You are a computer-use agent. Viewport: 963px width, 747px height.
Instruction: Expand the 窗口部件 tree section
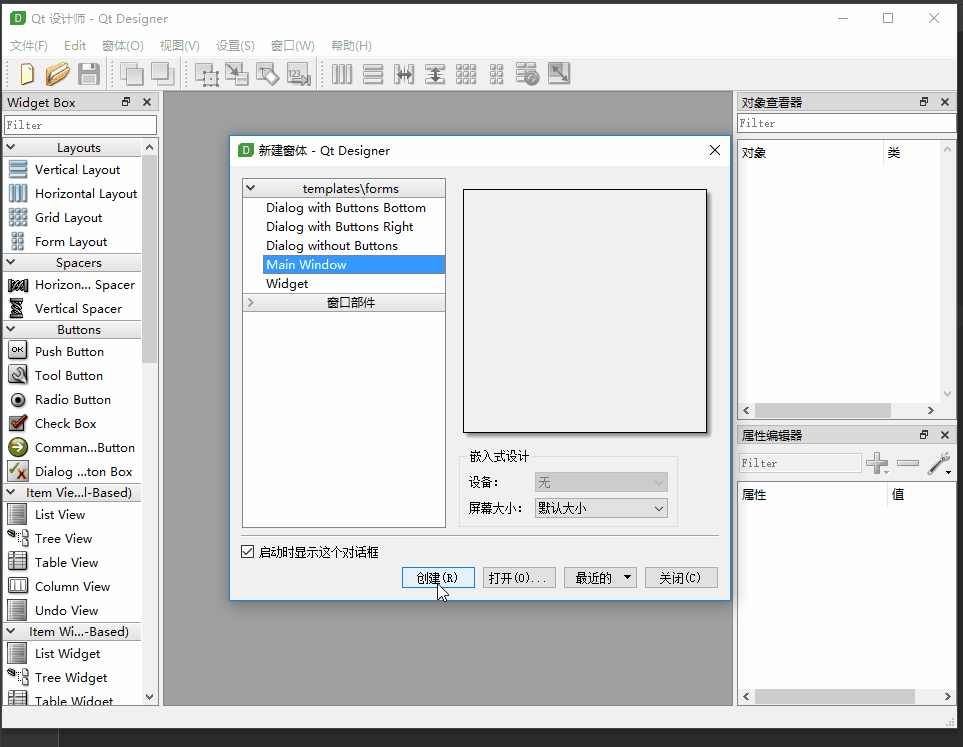[251, 302]
